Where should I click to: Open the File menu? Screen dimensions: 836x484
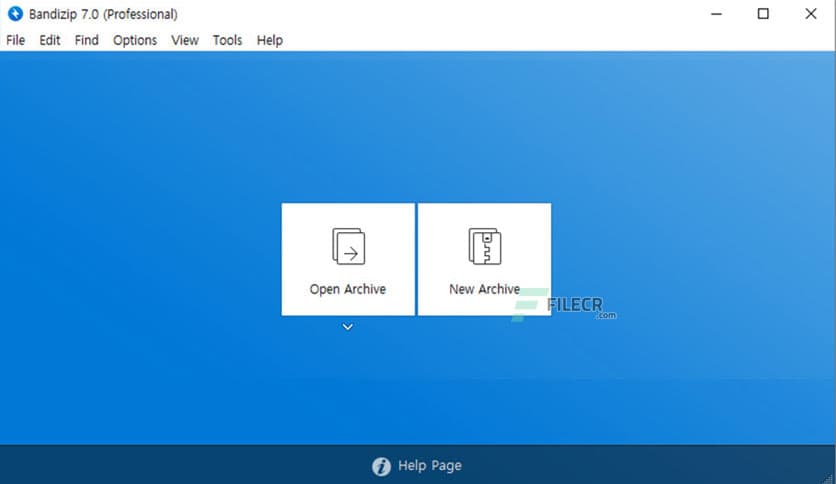[x=15, y=41]
